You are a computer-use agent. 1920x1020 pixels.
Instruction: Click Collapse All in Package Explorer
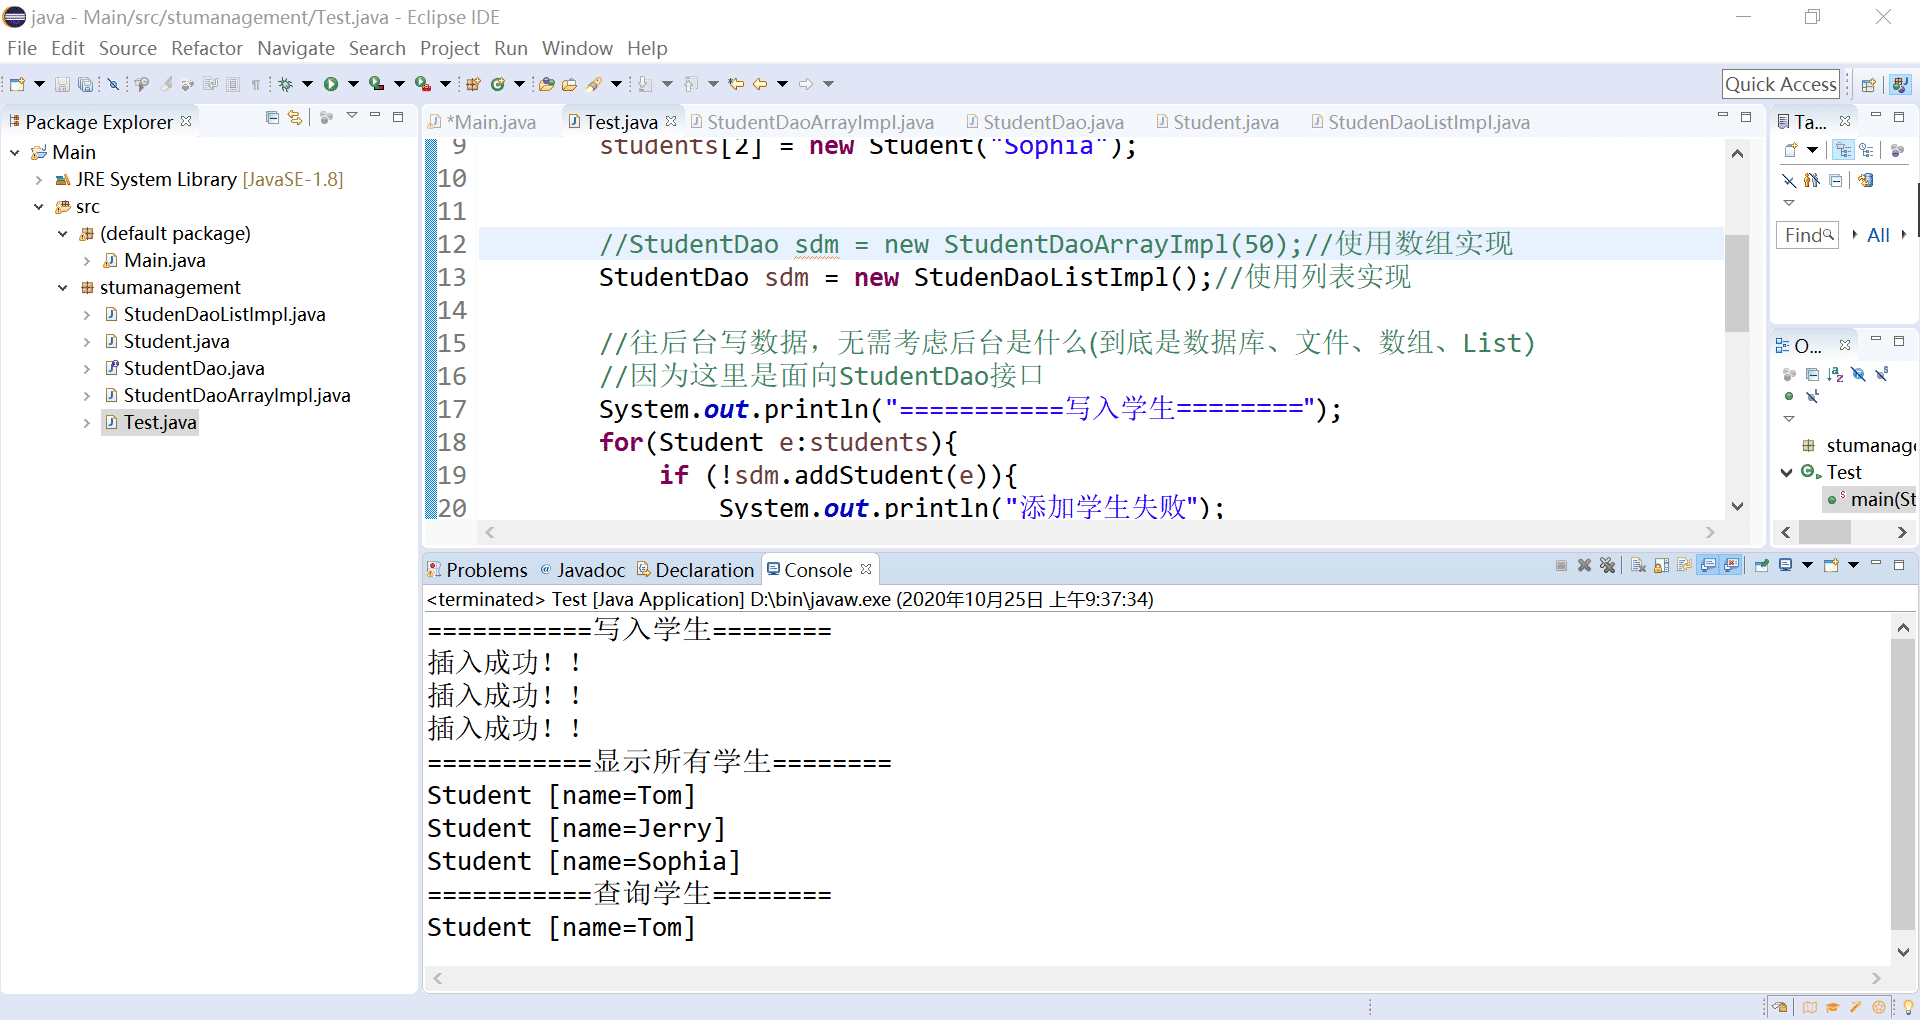pyautogui.click(x=272, y=118)
